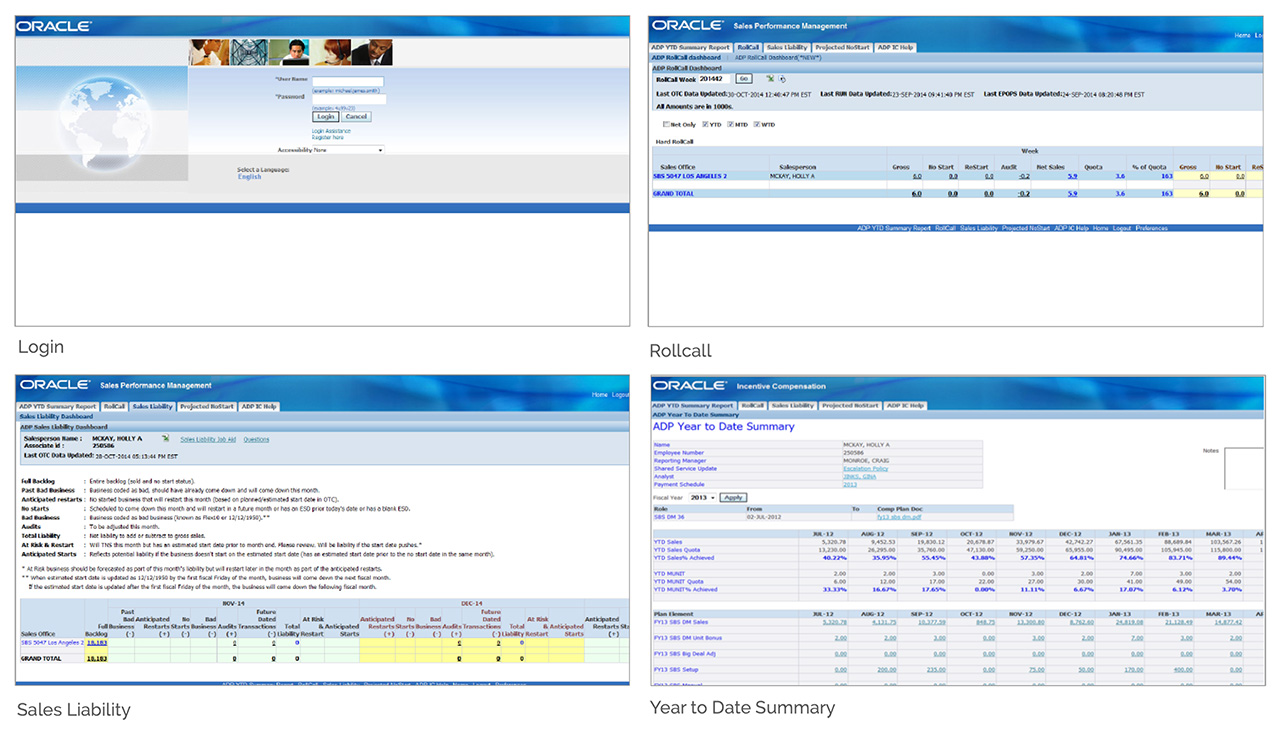Focus the Password input field
The image size is (1280, 735).
(x=348, y=99)
